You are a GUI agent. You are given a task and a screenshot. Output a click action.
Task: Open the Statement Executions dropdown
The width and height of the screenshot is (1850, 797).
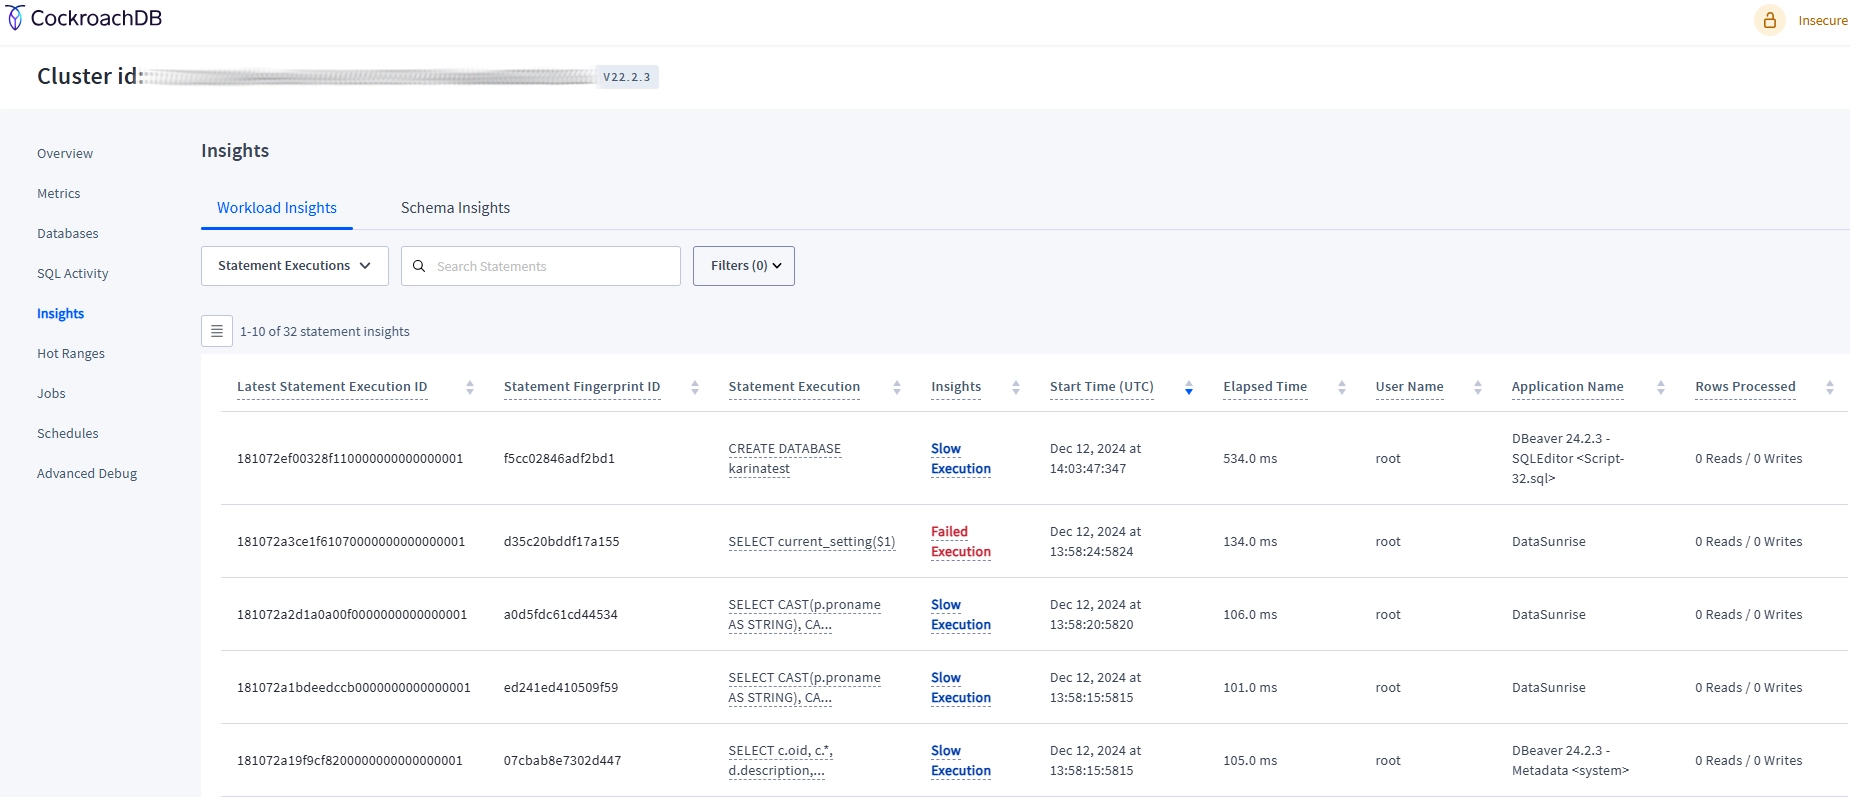click(x=295, y=266)
